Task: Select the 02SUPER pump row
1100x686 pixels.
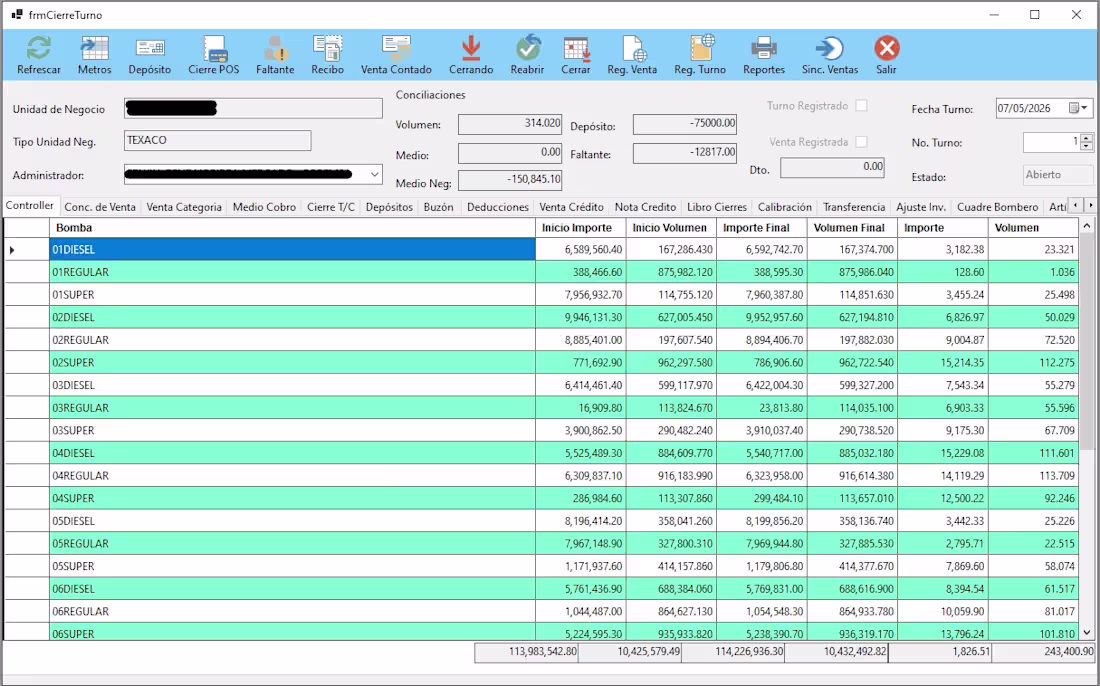Action: point(542,363)
